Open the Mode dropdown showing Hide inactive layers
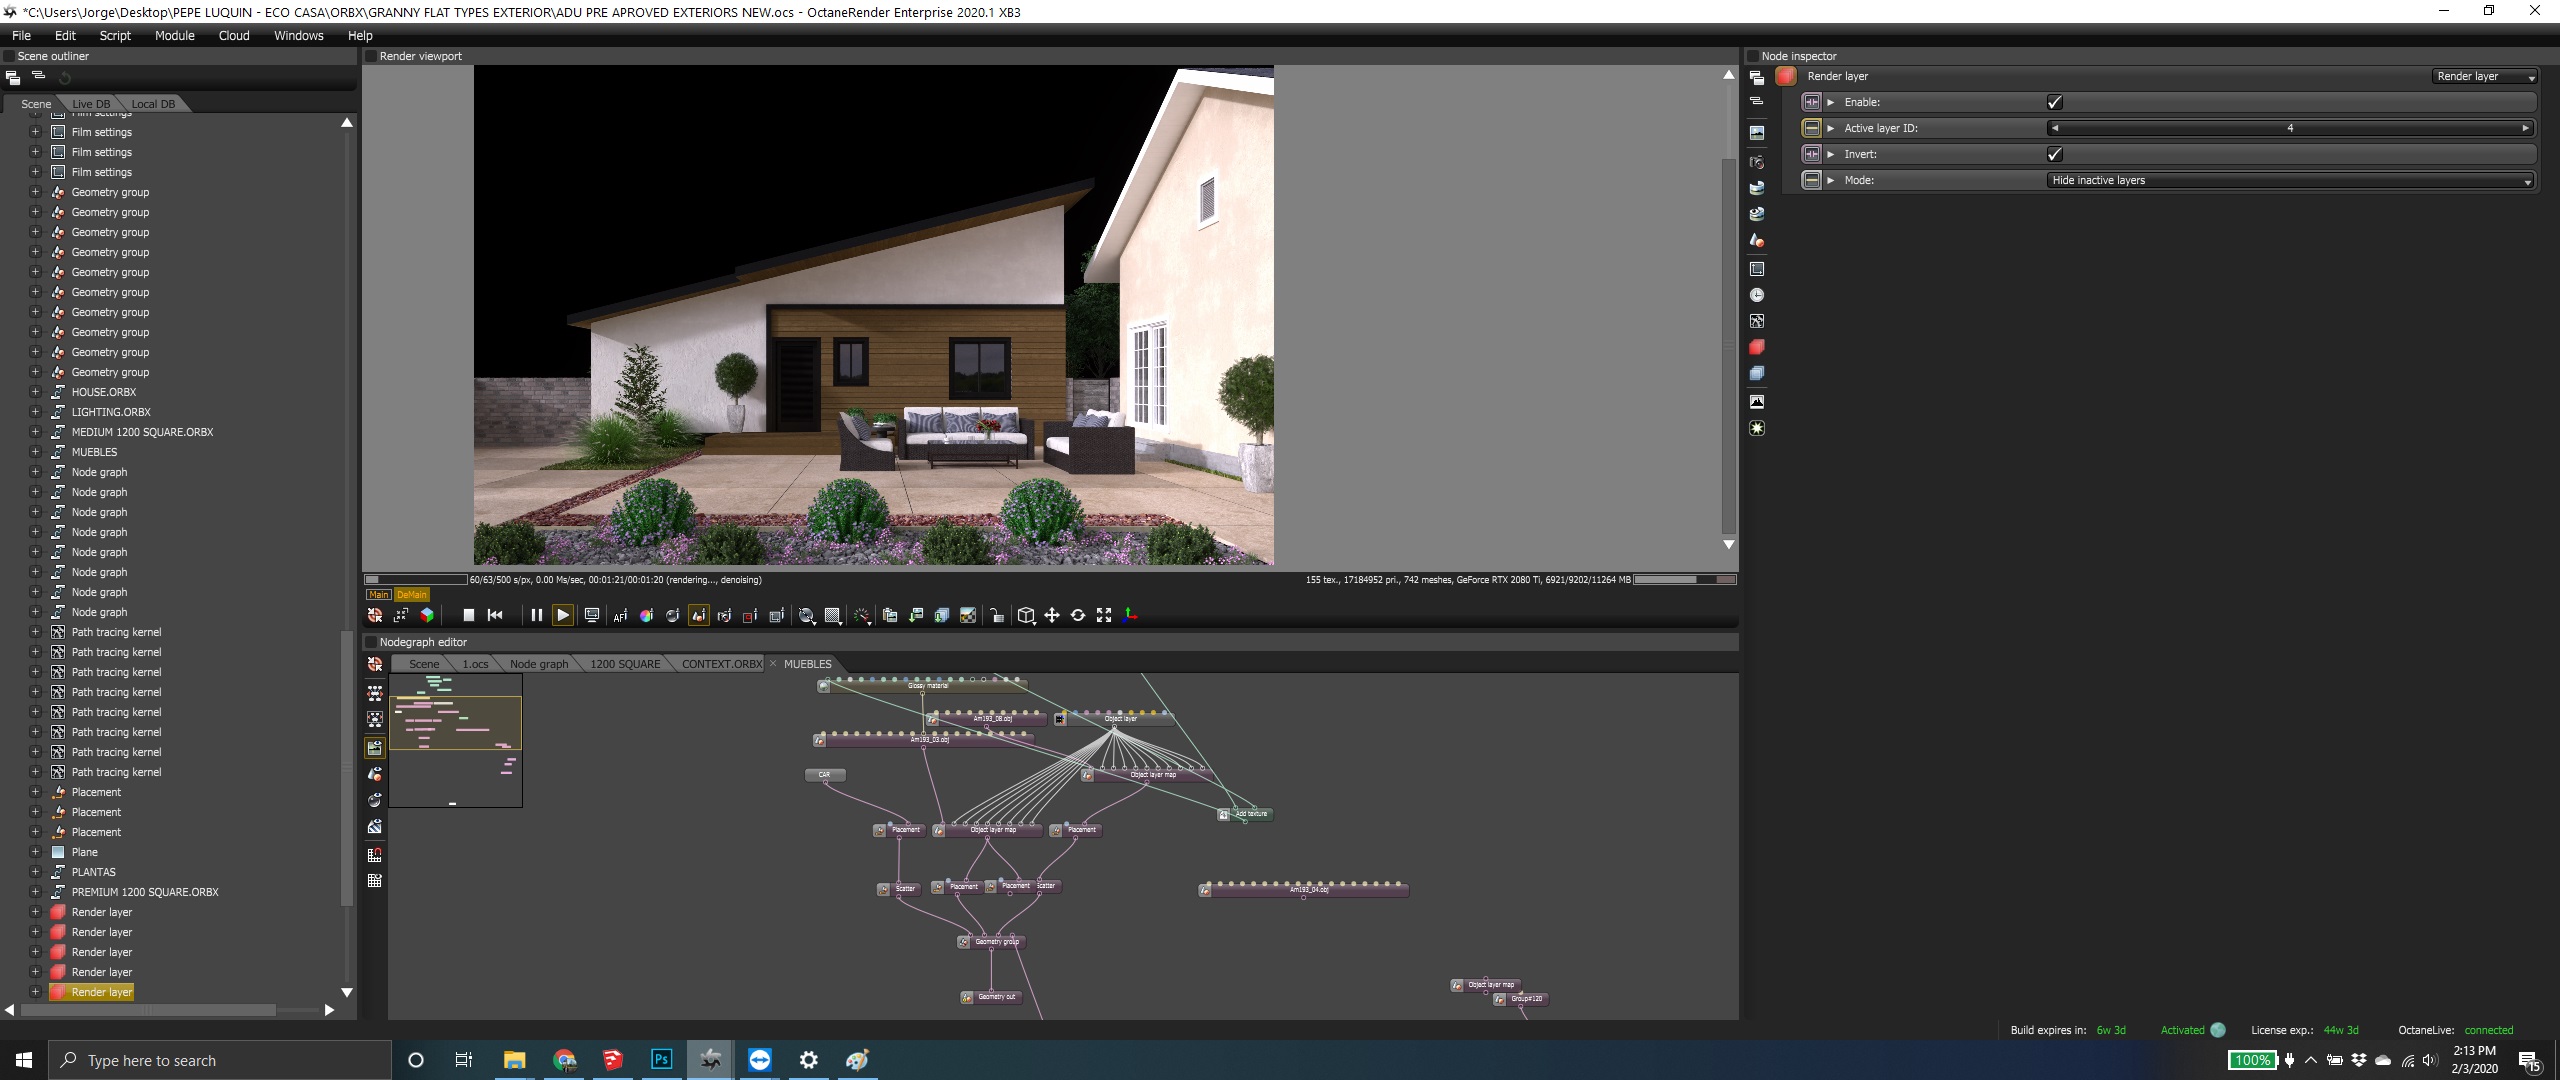 click(2290, 180)
